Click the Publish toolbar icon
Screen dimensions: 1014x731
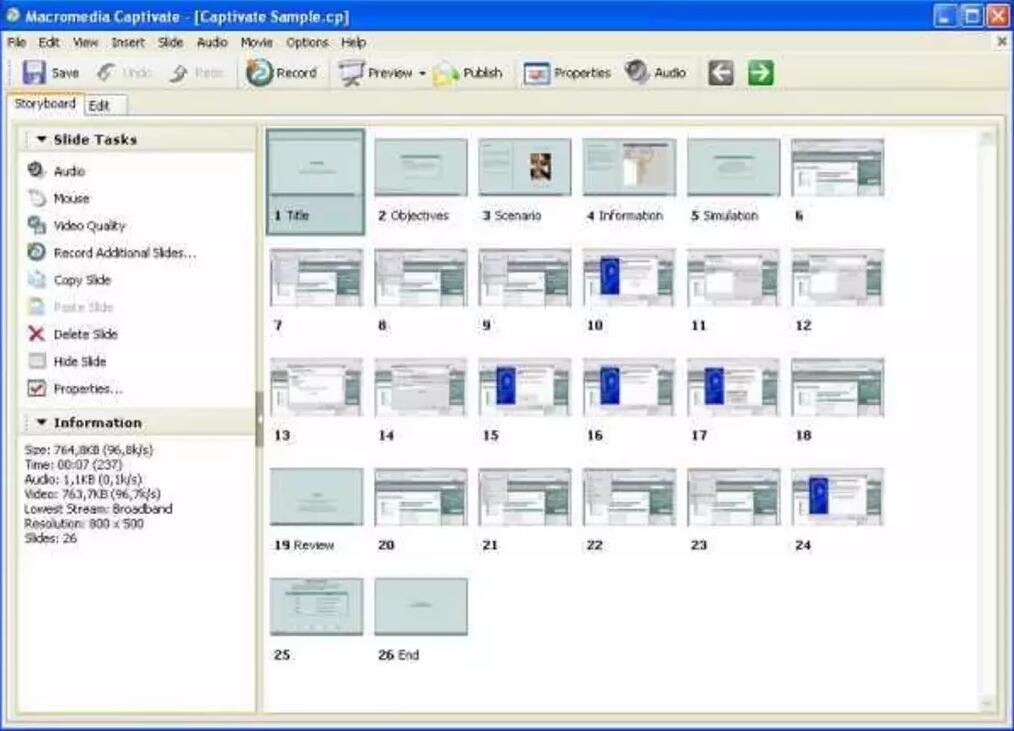pos(446,74)
